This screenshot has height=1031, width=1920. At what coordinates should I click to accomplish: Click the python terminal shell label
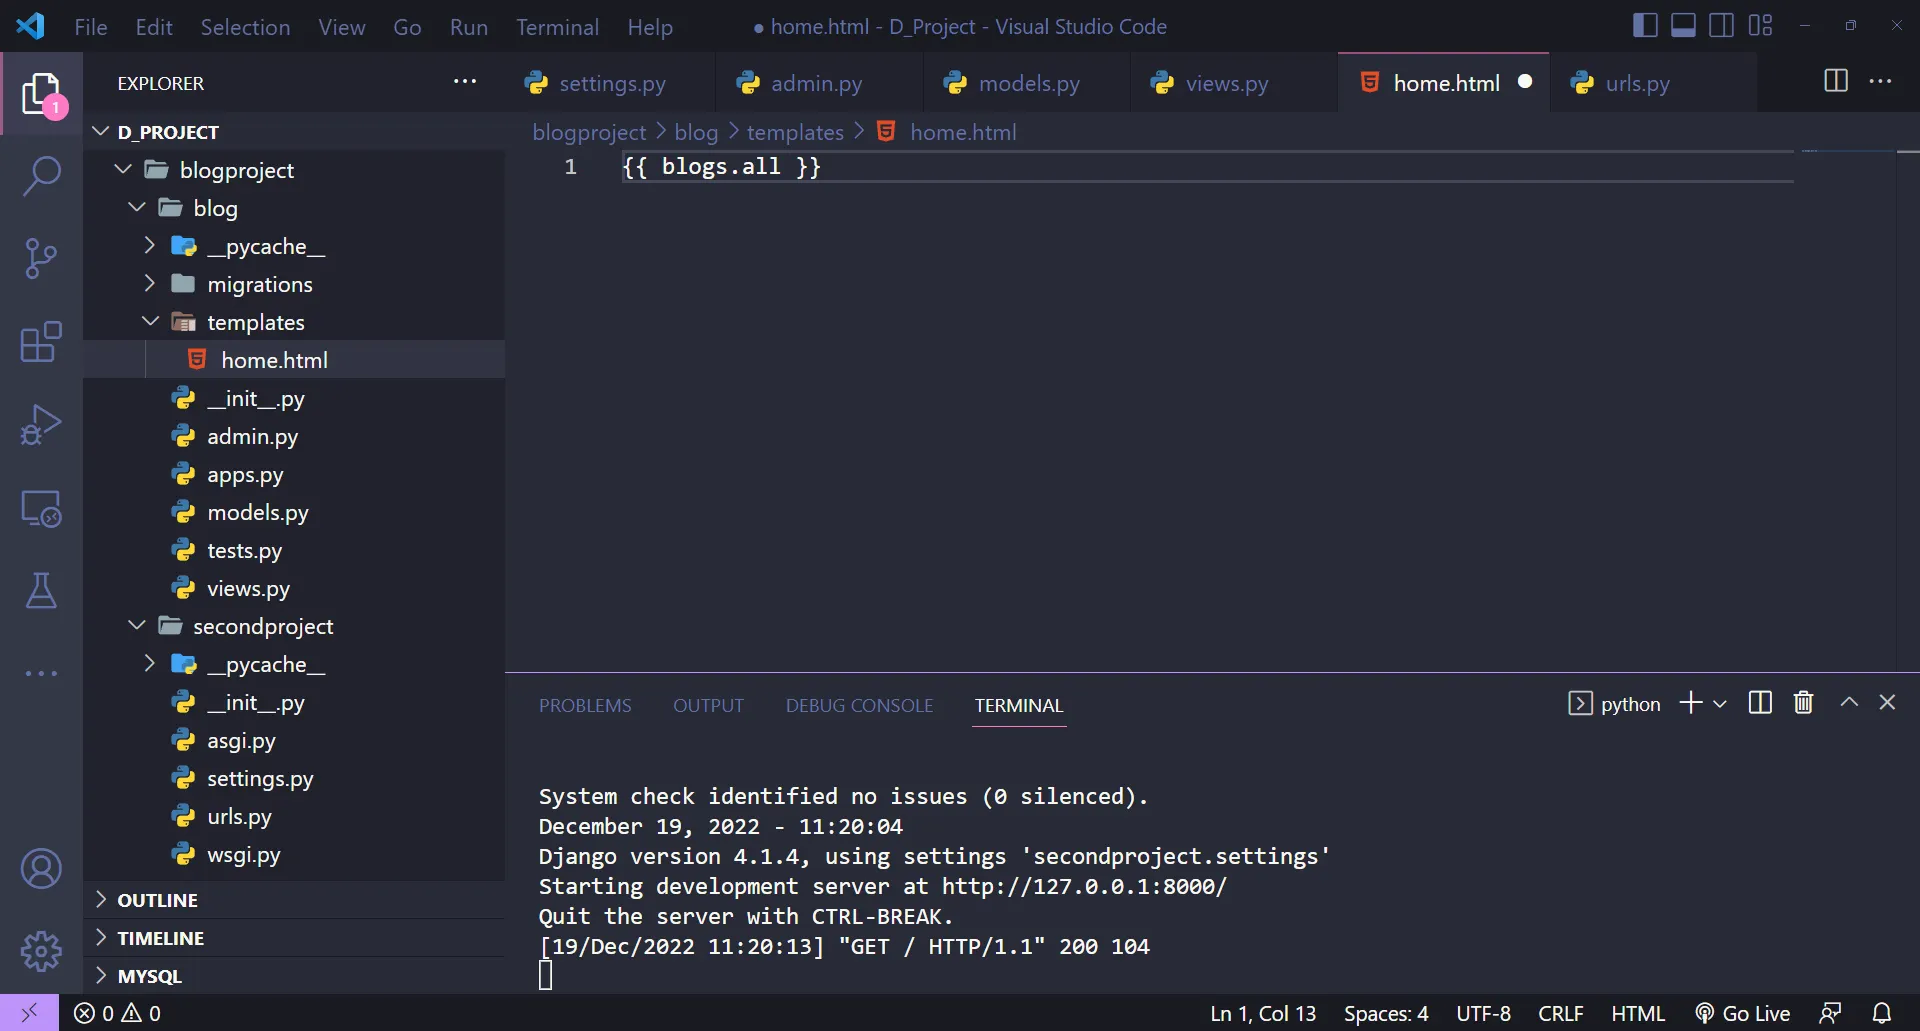point(1614,704)
